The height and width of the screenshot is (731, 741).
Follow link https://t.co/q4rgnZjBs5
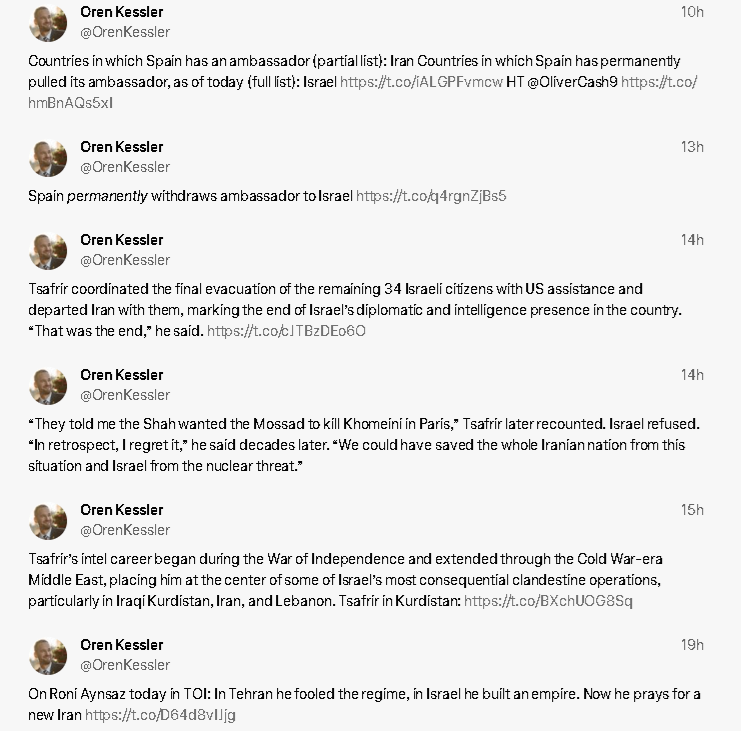coord(431,196)
